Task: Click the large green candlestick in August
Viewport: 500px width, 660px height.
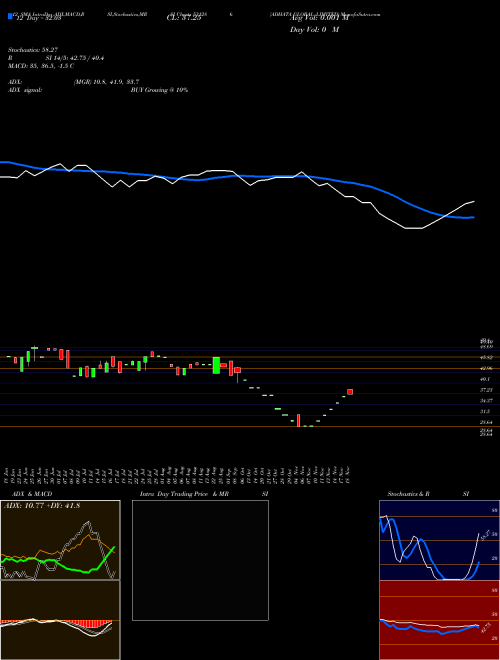Action: coord(216,365)
